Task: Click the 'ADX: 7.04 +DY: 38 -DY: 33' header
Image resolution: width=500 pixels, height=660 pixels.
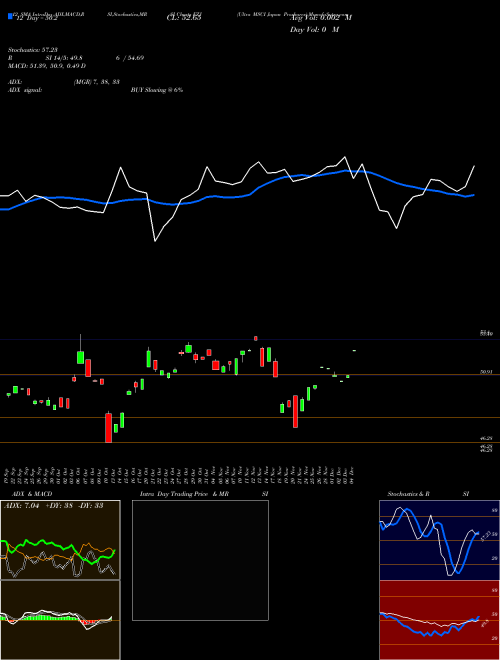Action: coord(53,506)
